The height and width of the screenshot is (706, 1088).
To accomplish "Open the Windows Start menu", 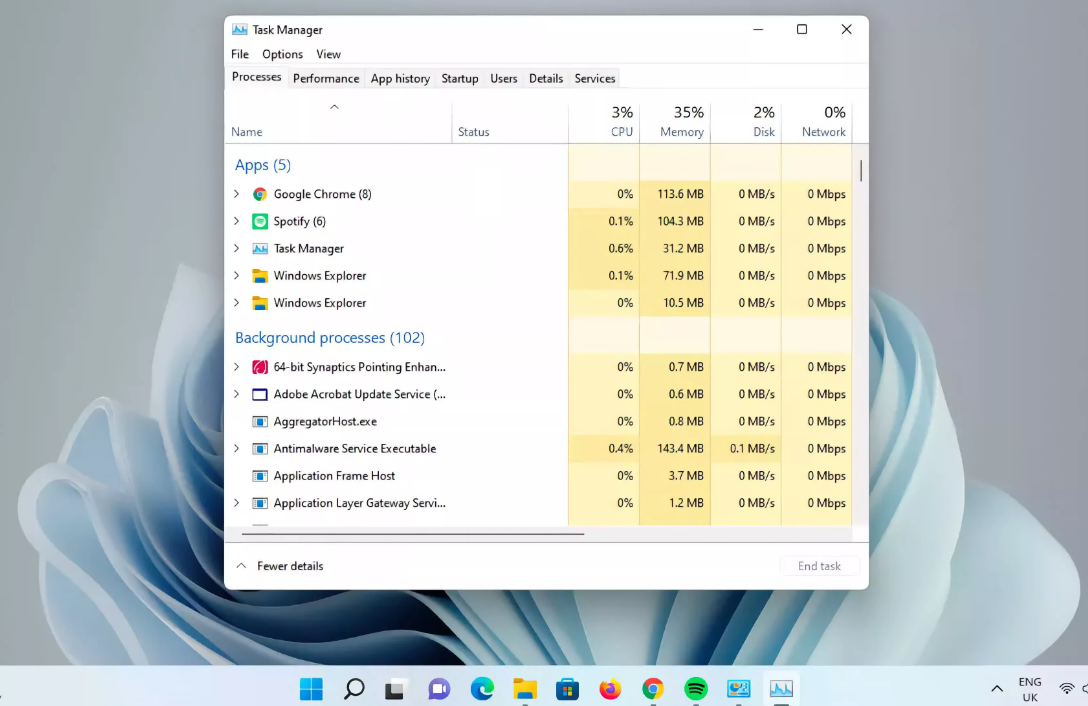I will coord(311,689).
